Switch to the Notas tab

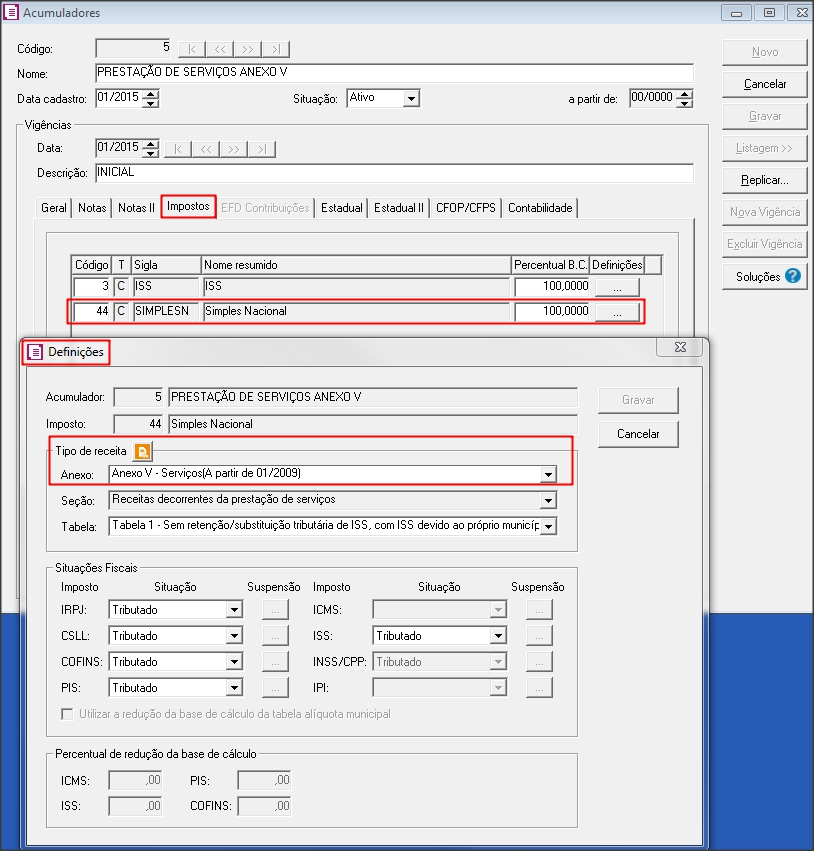pos(92,208)
